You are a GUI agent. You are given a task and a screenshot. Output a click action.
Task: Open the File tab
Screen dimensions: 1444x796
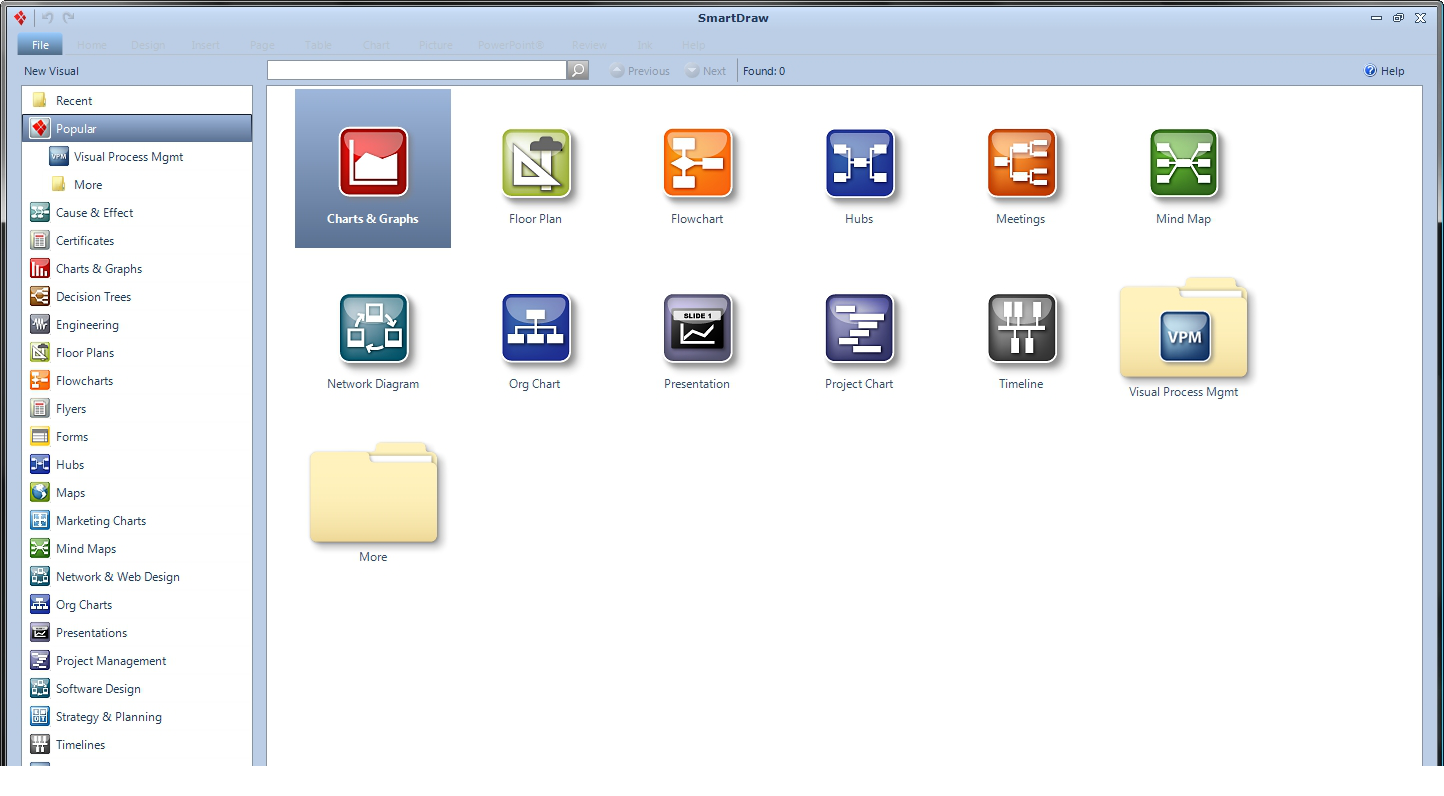pos(40,45)
